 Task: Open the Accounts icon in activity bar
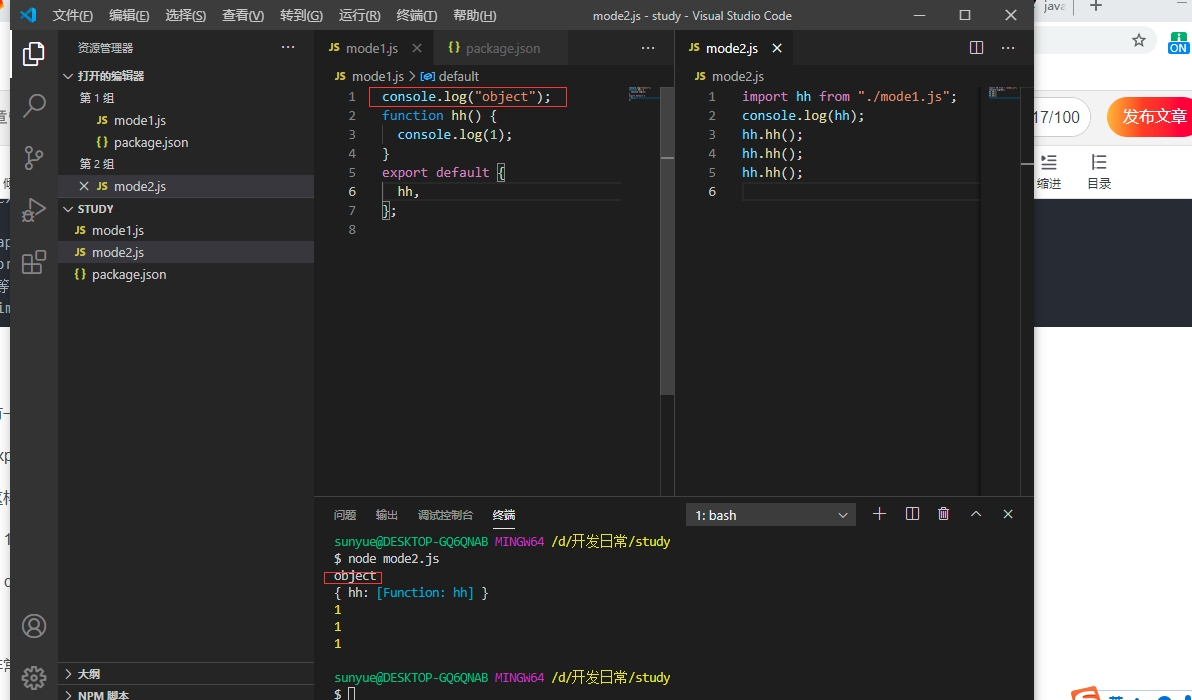(x=33, y=626)
